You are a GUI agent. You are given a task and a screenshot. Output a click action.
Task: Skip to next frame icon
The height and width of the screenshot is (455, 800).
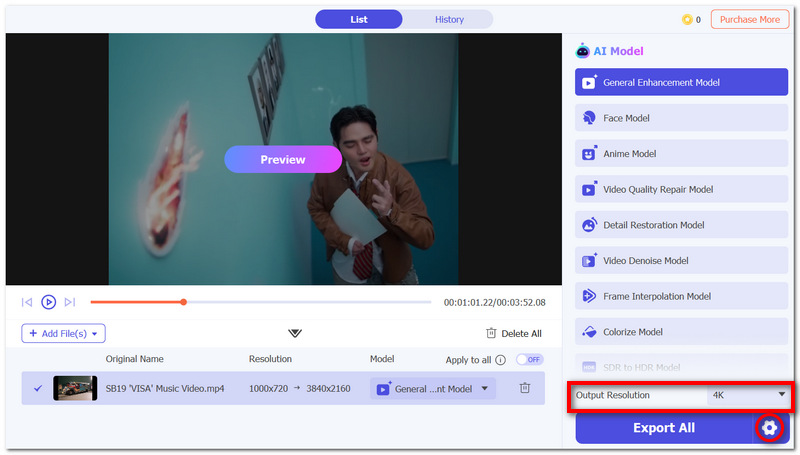click(70, 302)
